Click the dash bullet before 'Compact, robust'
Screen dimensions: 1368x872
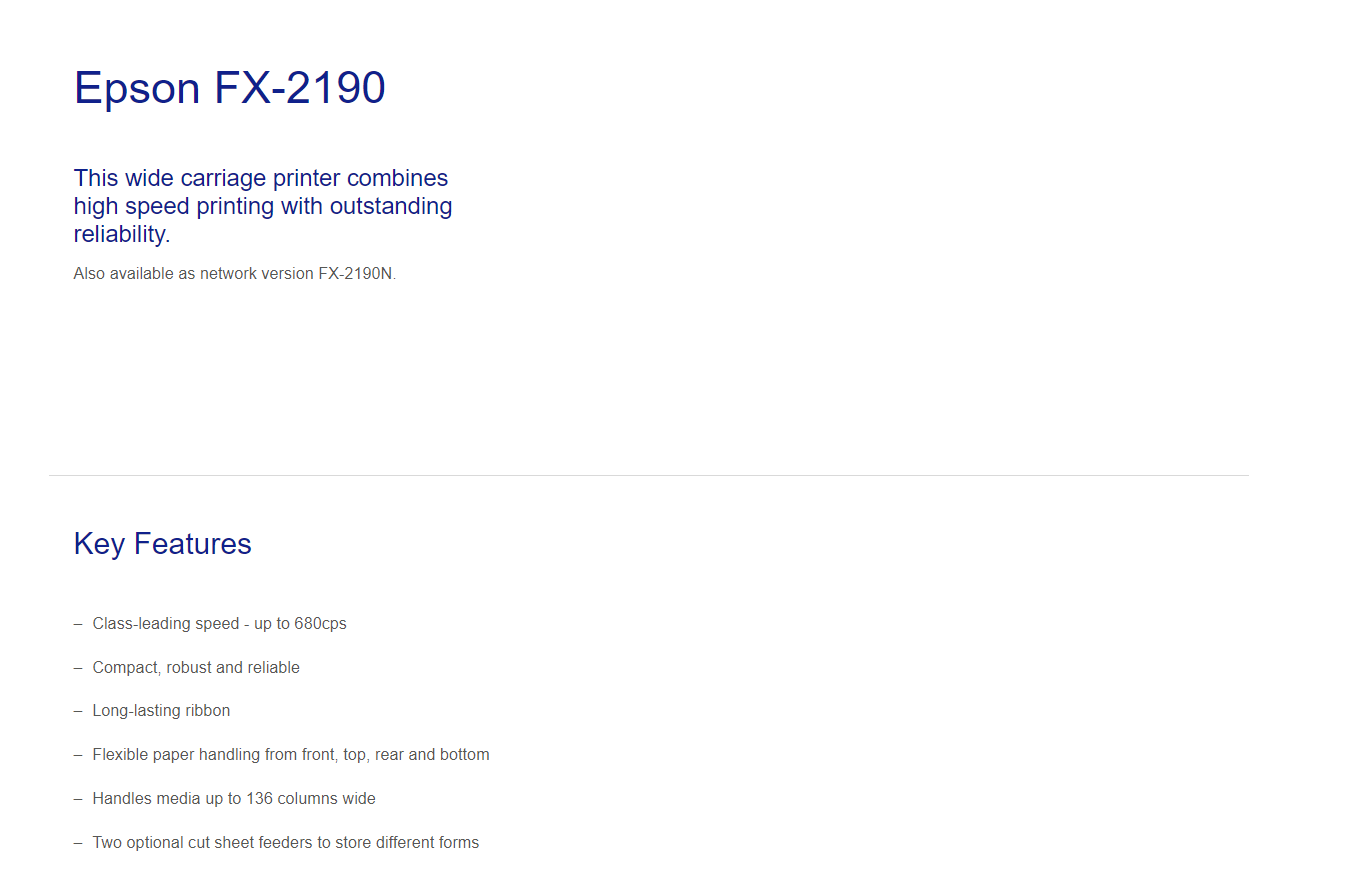78,668
